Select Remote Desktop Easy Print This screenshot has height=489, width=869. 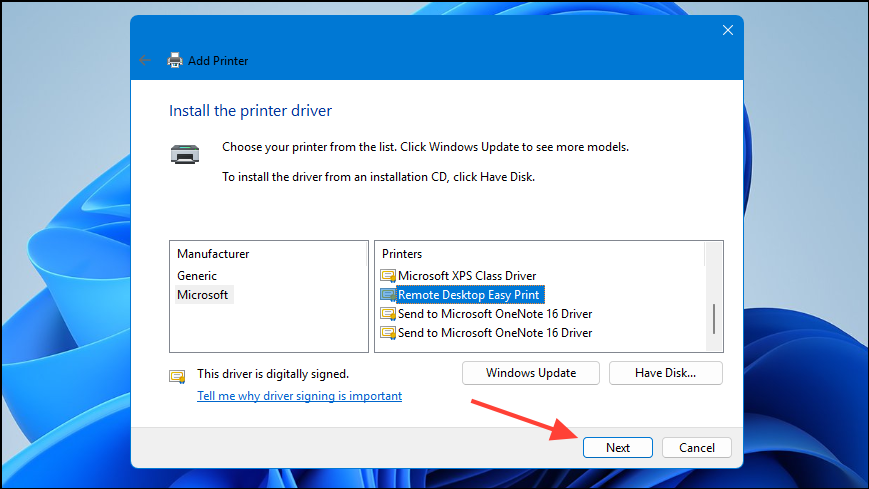(x=468, y=295)
